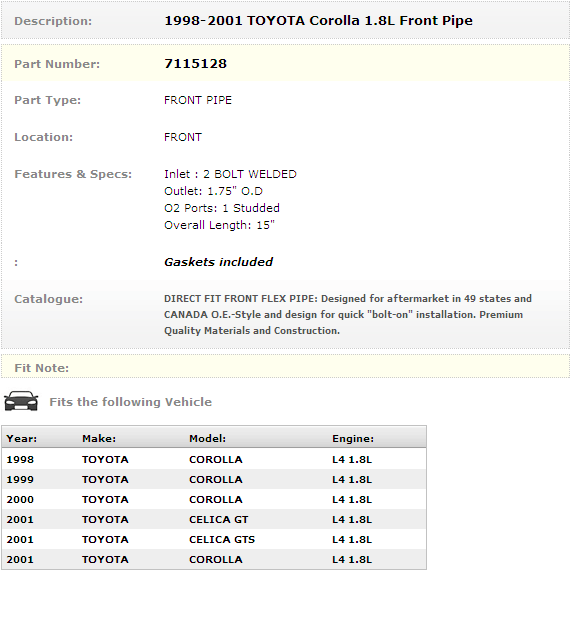Click the Gaskets included note
The image size is (570, 630).
pyautogui.click(x=219, y=262)
